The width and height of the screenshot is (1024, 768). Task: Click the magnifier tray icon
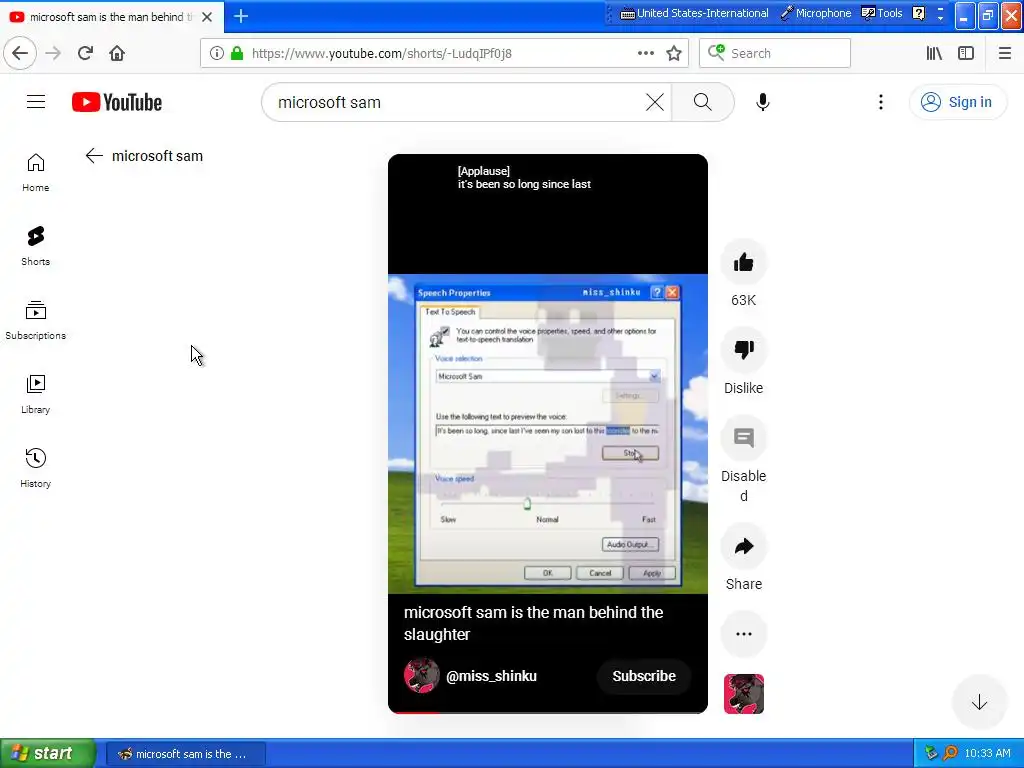(x=950, y=754)
